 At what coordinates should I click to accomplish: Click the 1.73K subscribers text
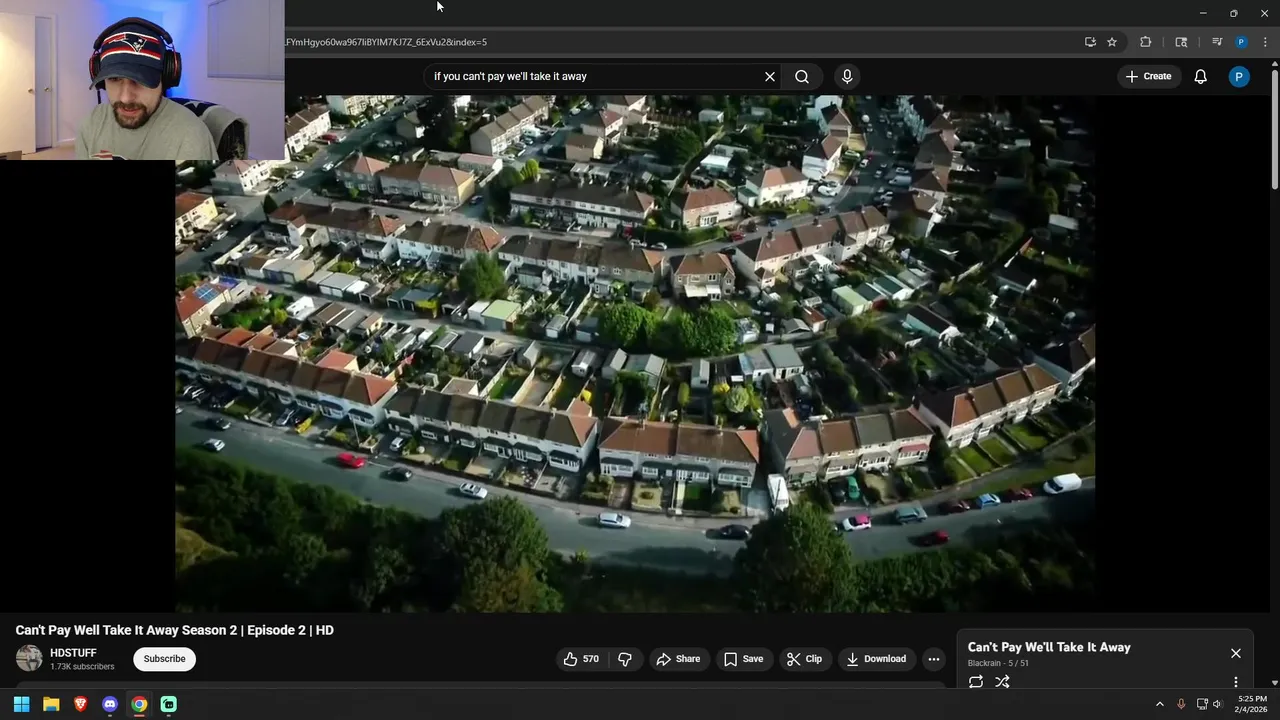click(82, 667)
